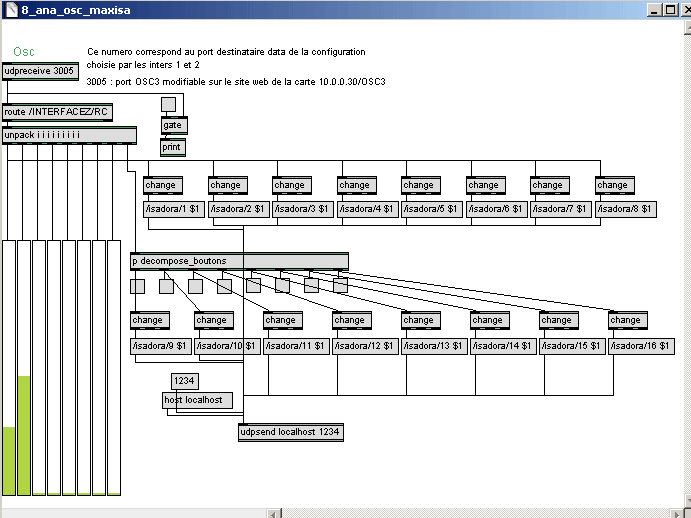Trigger the host localhost message box

197,400
